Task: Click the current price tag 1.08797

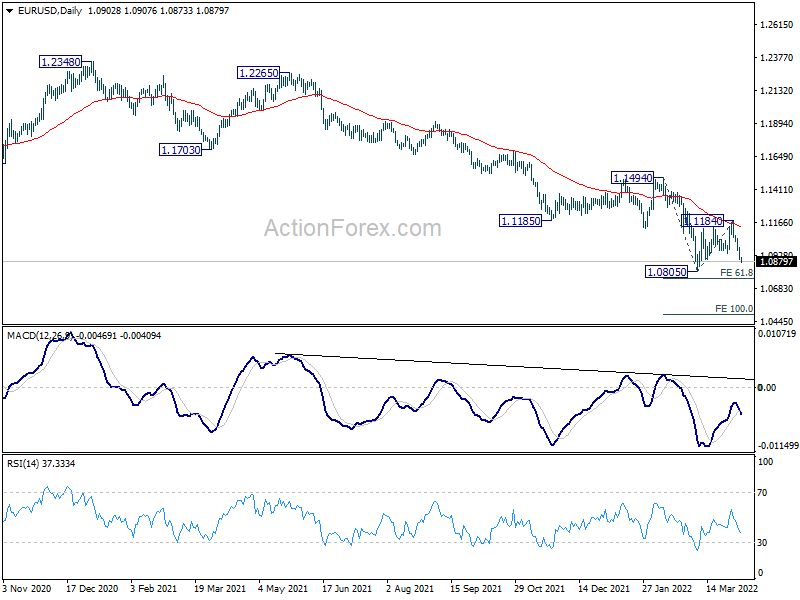Action: (x=777, y=262)
